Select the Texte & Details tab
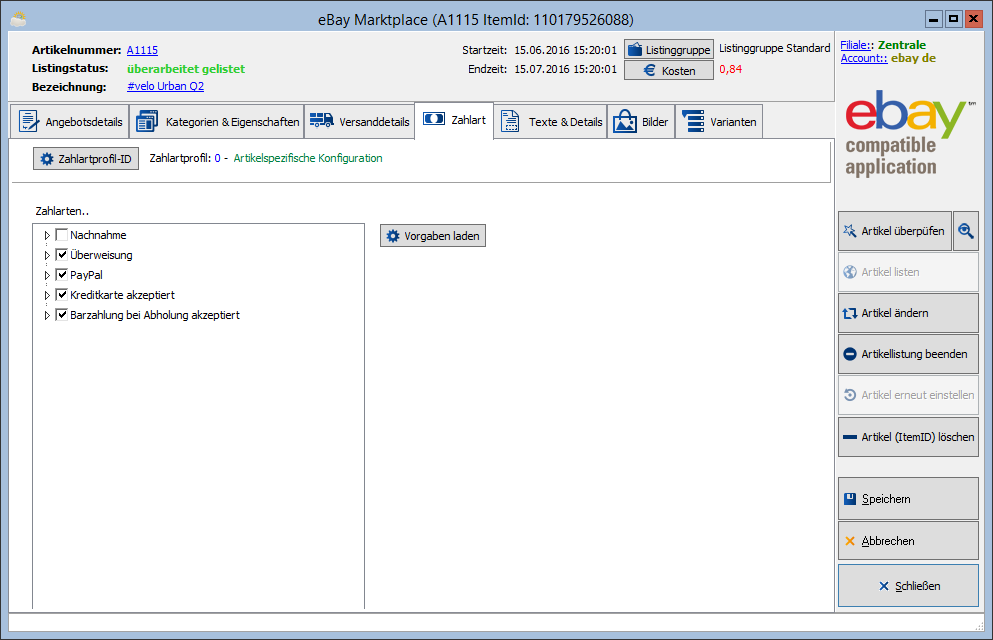The height and width of the screenshot is (640, 993). (x=550, y=122)
